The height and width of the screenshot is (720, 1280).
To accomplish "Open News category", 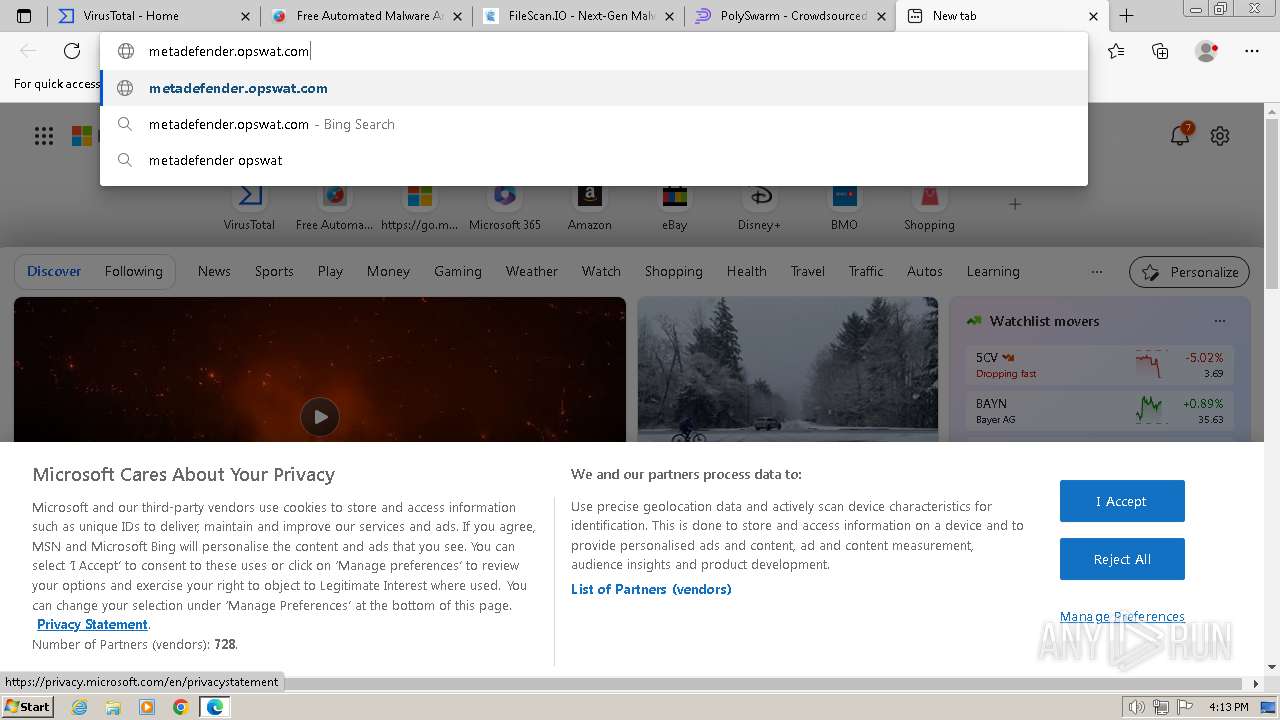I will pos(214,271).
